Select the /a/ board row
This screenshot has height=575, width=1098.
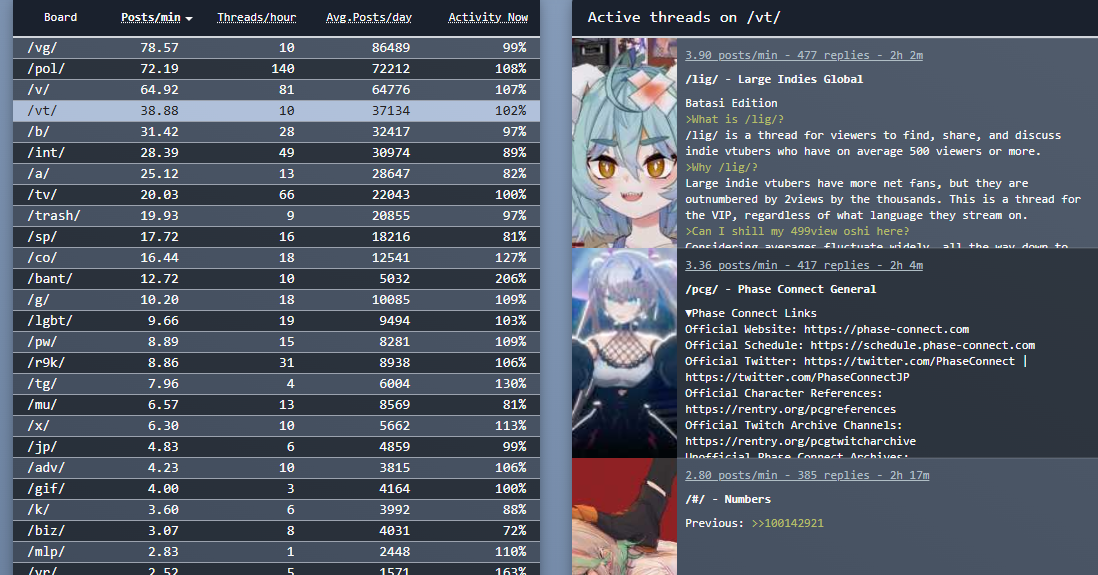point(277,174)
